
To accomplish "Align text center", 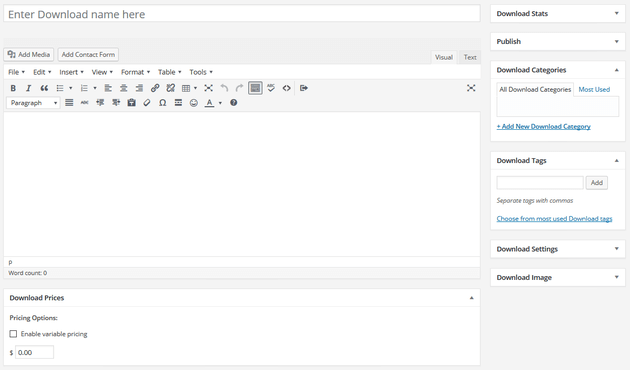I will point(124,88).
